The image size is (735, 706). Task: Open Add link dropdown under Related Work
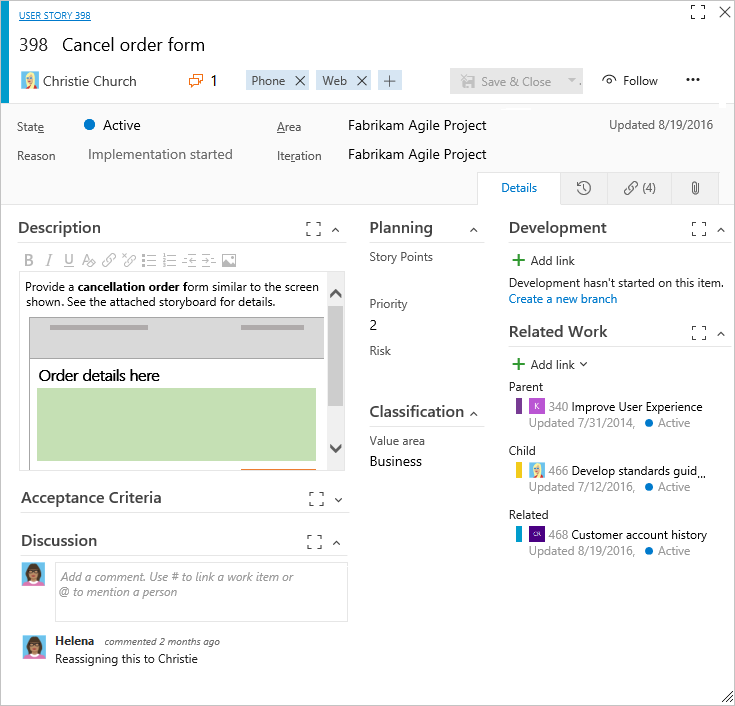pos(550,365)
